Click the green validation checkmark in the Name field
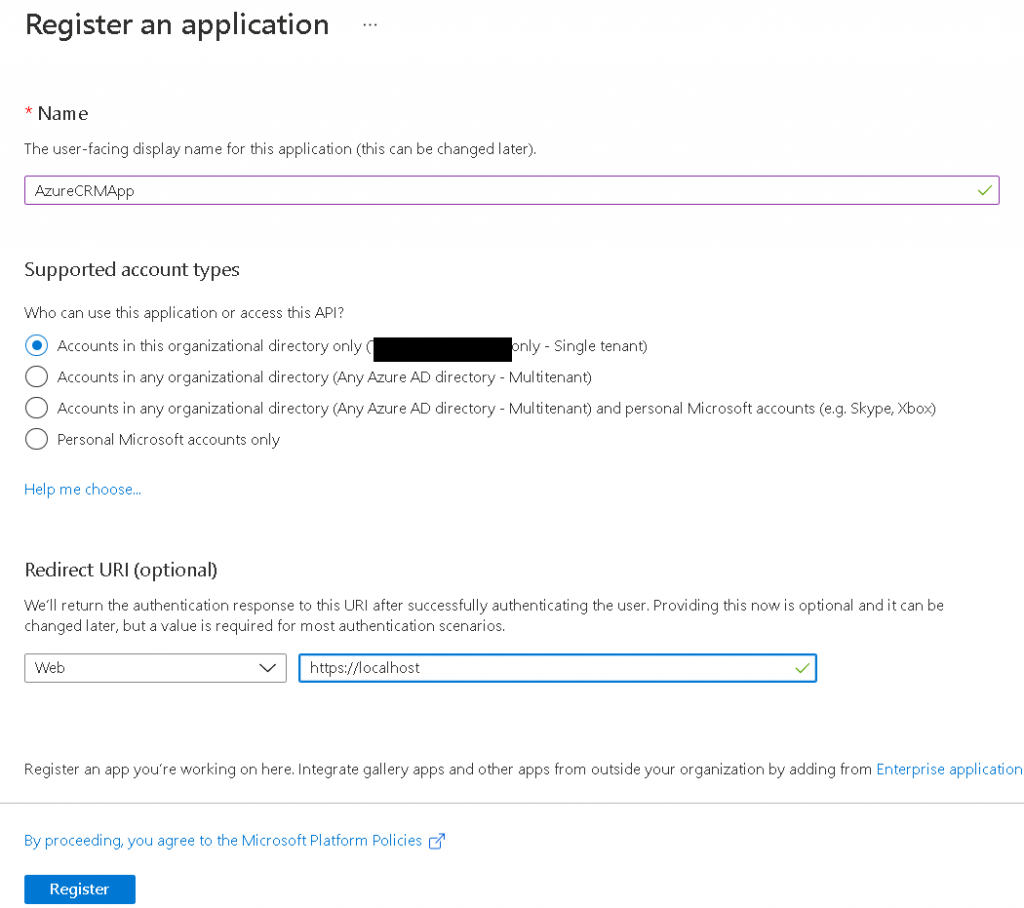The height and width of the screenshot is (908, 1024). pos(984,190)
